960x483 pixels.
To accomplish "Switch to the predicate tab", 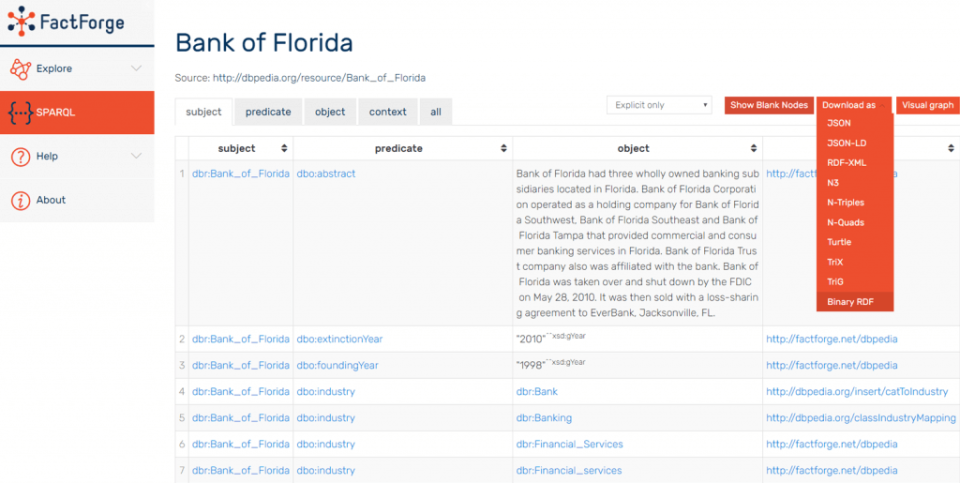I will coord(268,112).
